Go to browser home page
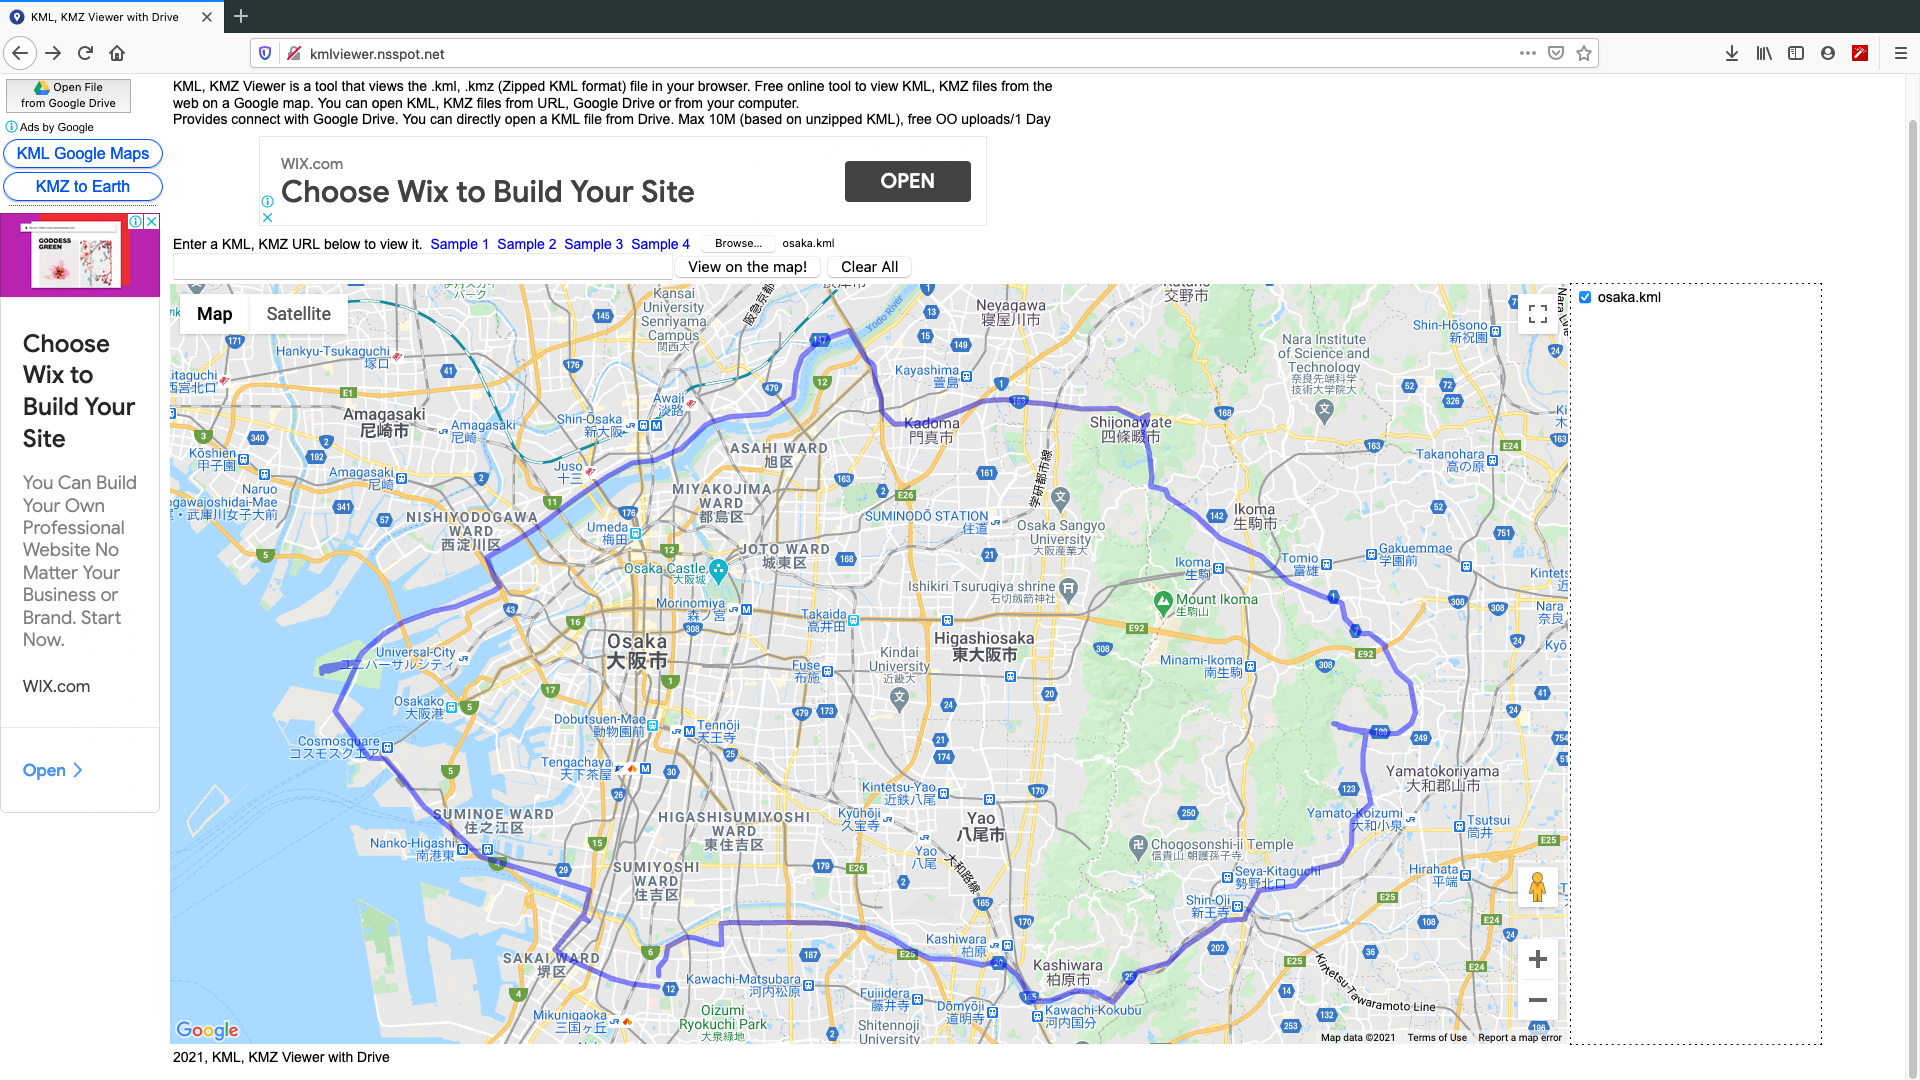 [x=117, y=53]
